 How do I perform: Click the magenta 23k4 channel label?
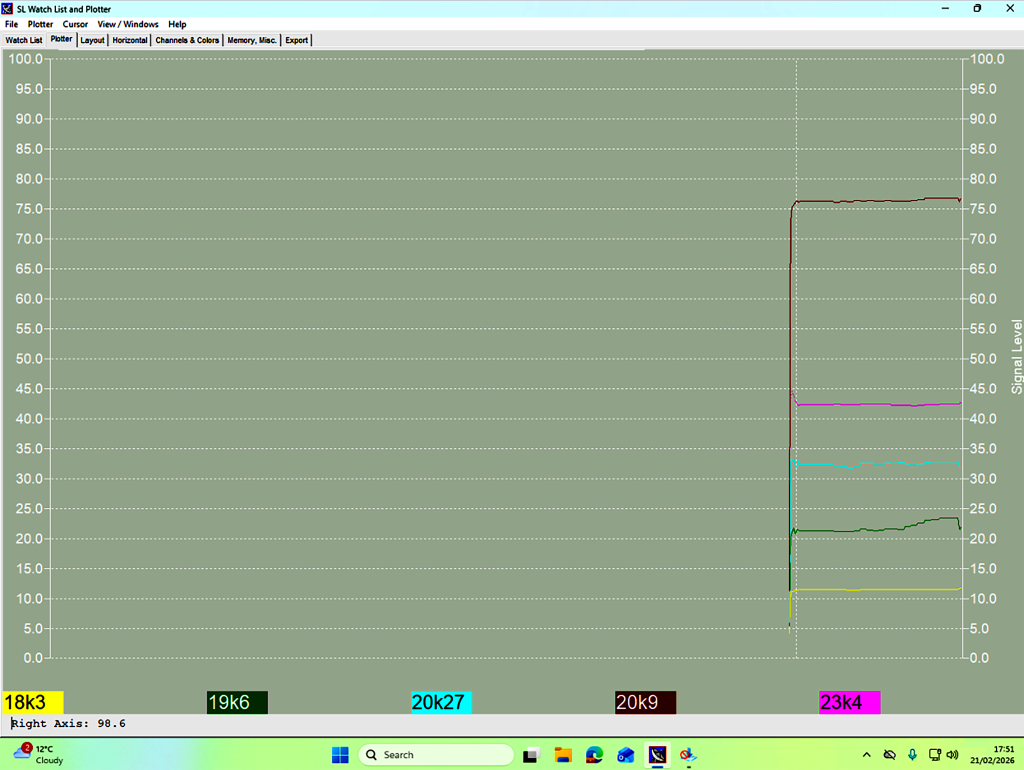coord(849,703)
